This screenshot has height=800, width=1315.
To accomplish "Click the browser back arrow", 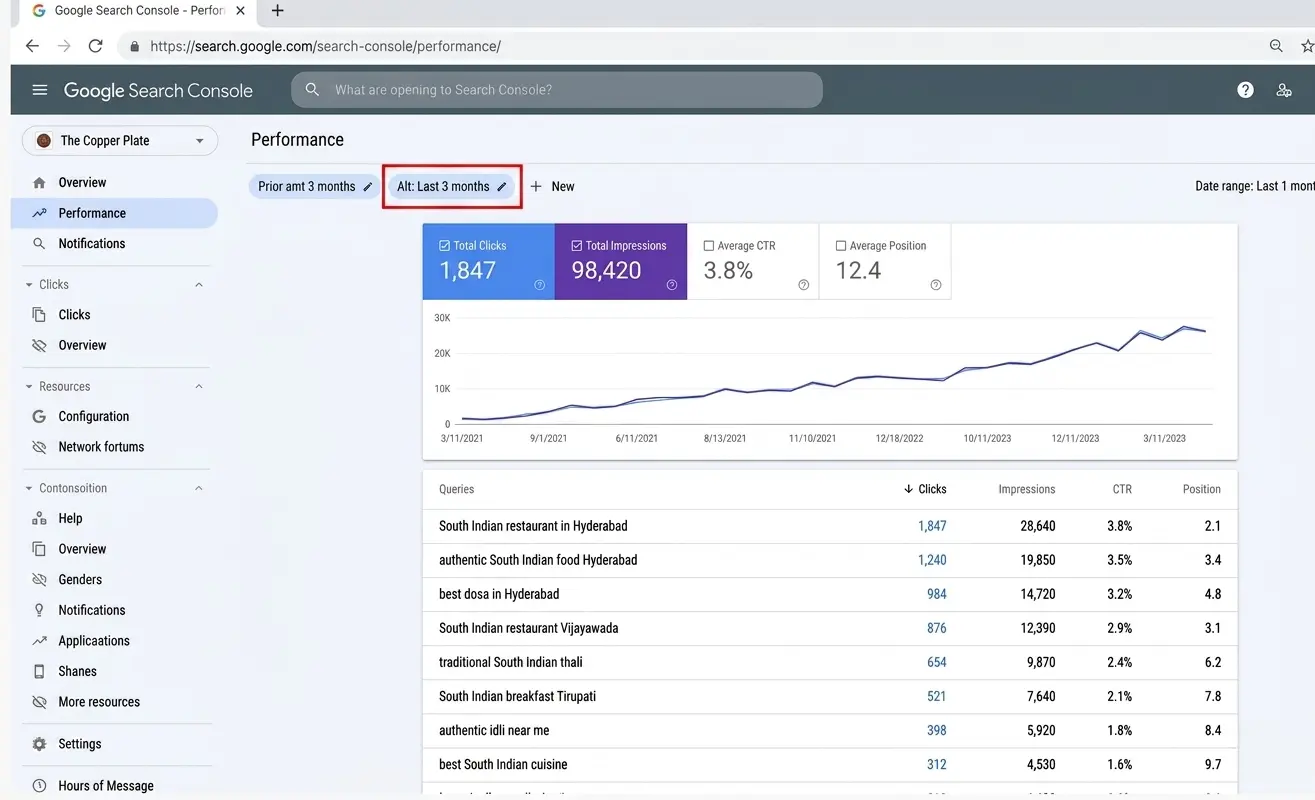I will coord(32,46).
